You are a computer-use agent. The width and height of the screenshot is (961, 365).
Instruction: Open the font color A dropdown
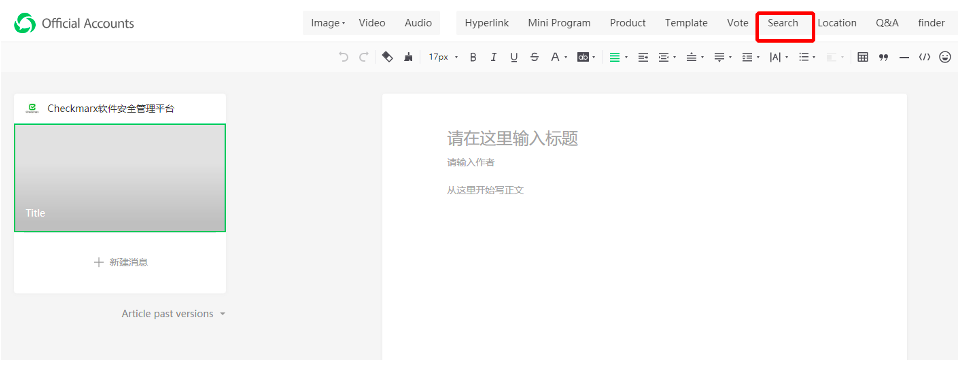[558, 57]
